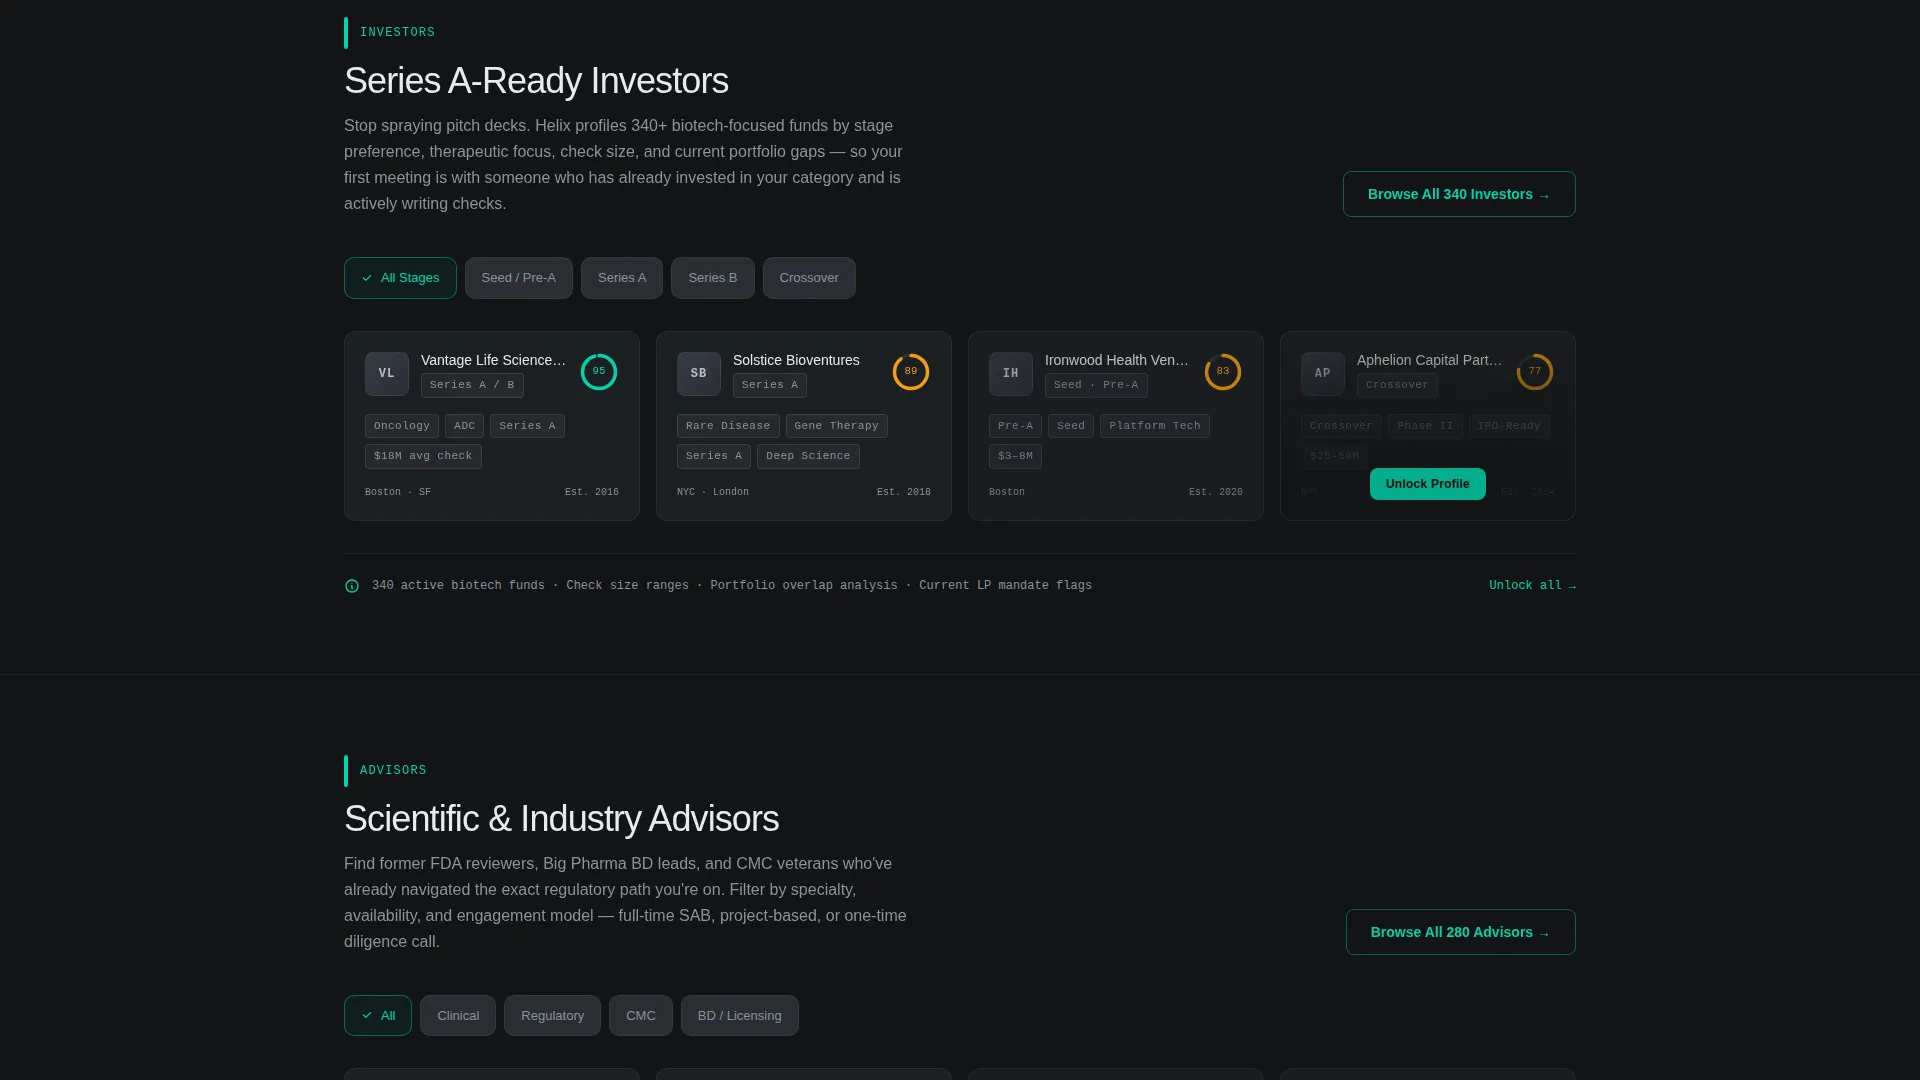Click the Series A / B badge

coord(472,385)
